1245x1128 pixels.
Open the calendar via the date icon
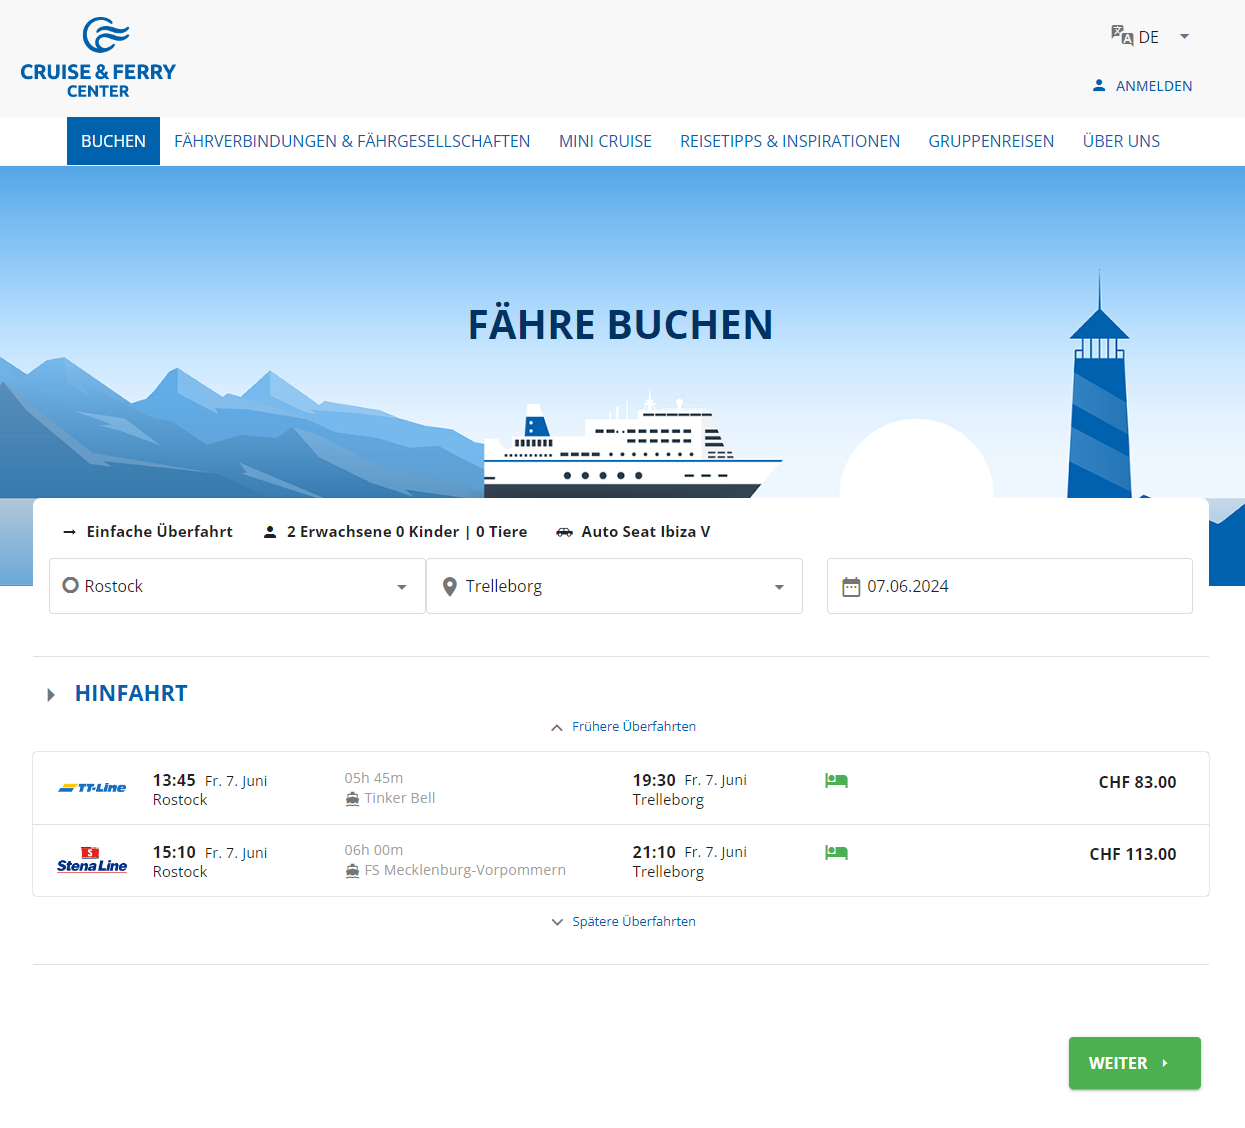point(851,586)
